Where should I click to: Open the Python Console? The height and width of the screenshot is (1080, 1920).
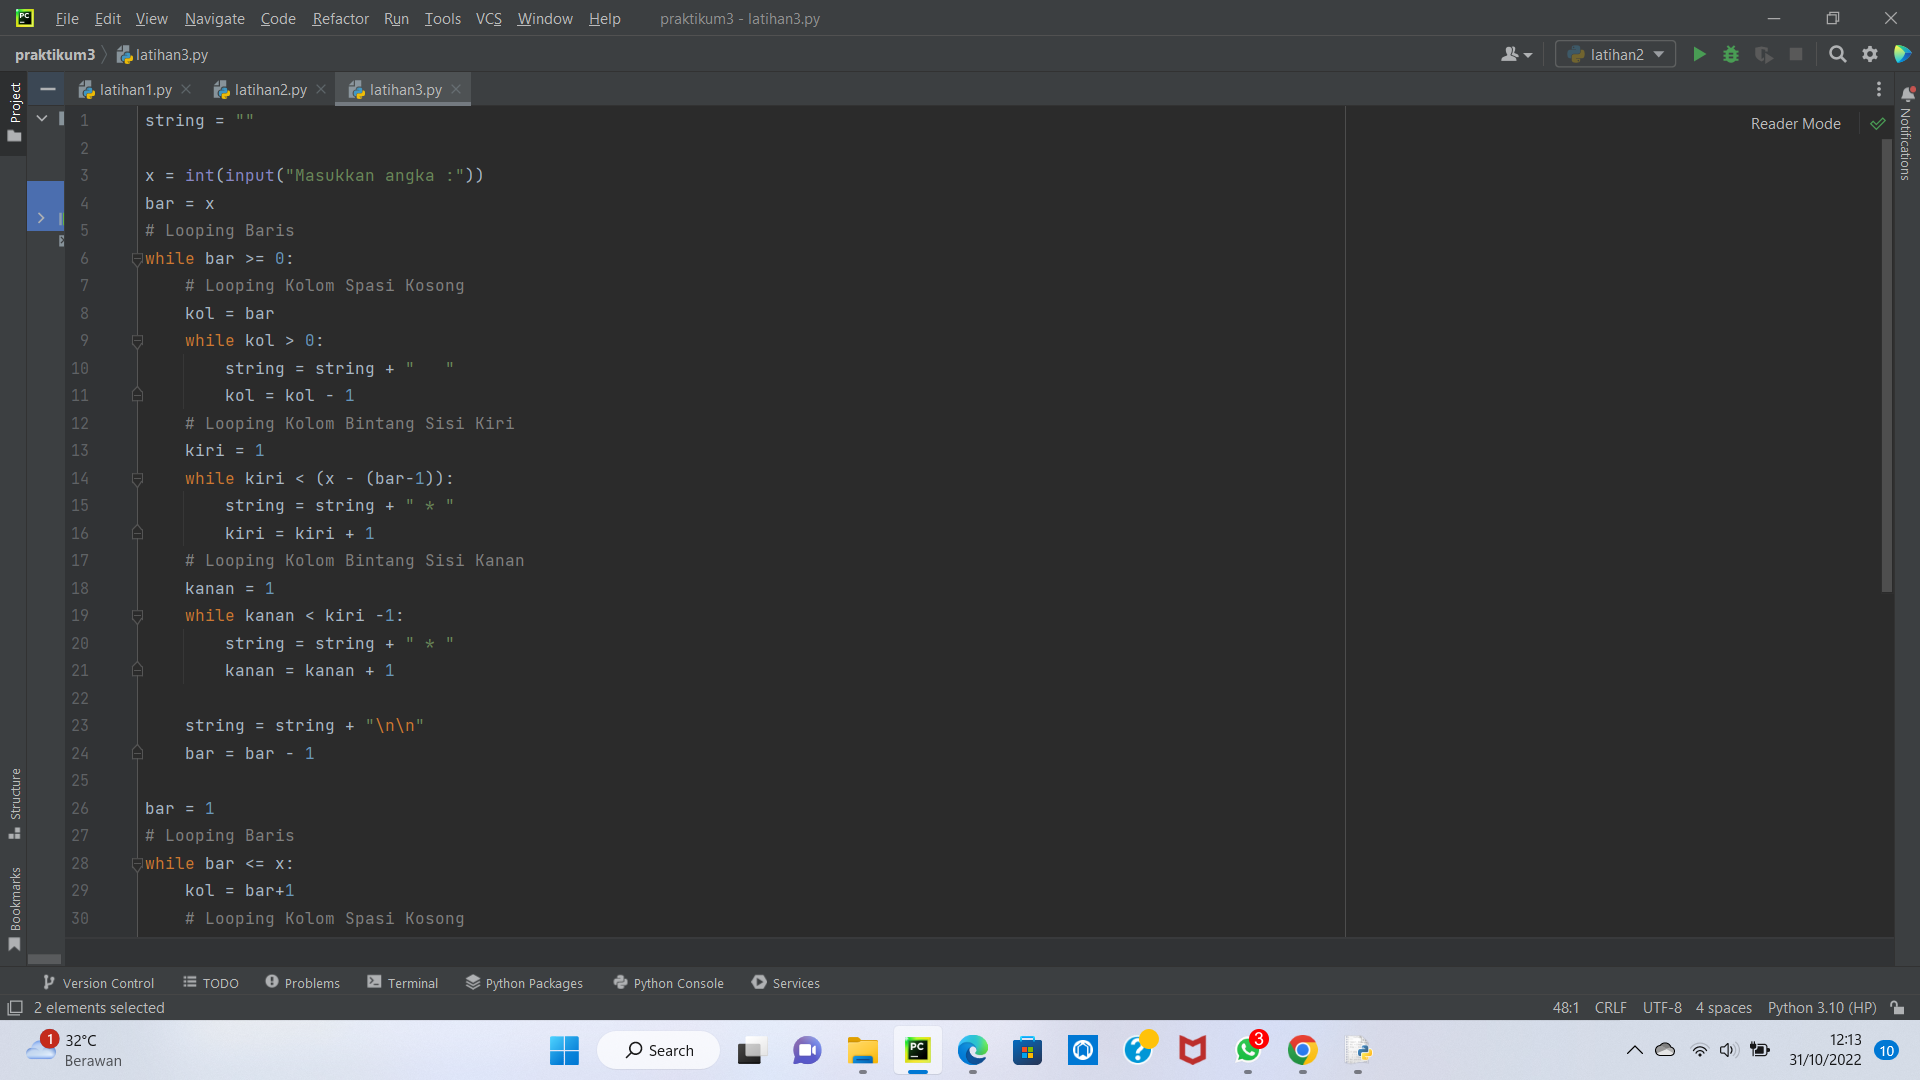pyautogui.click(x=677, y=983)
